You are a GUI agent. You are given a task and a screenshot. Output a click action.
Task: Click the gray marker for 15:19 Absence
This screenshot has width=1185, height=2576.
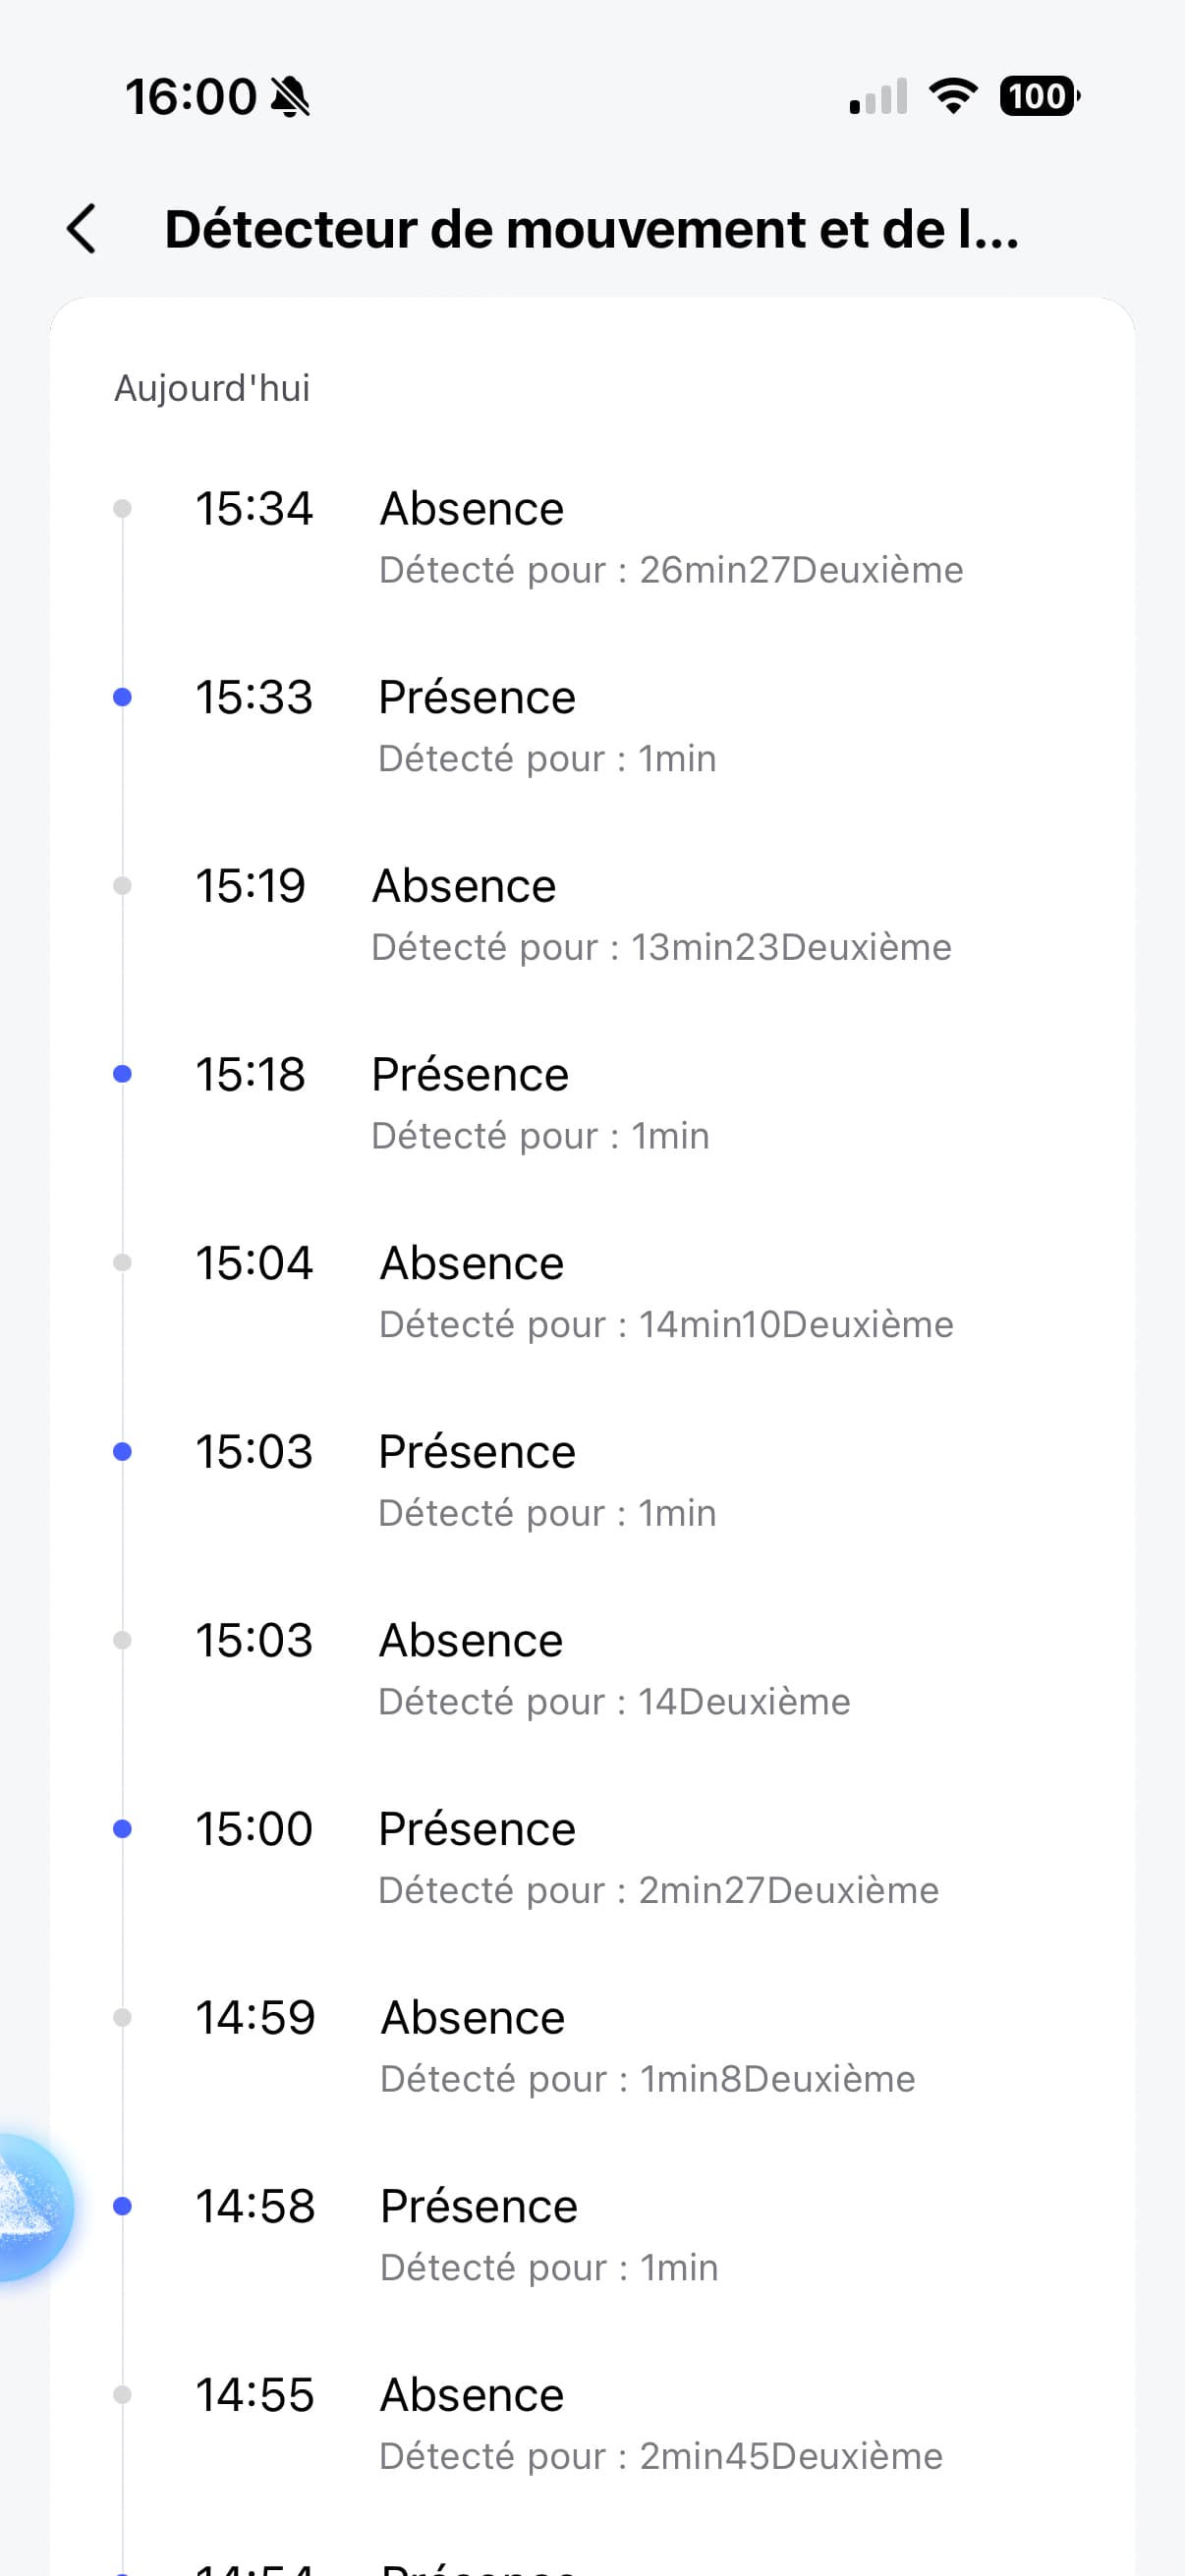[x=123, y=886]
